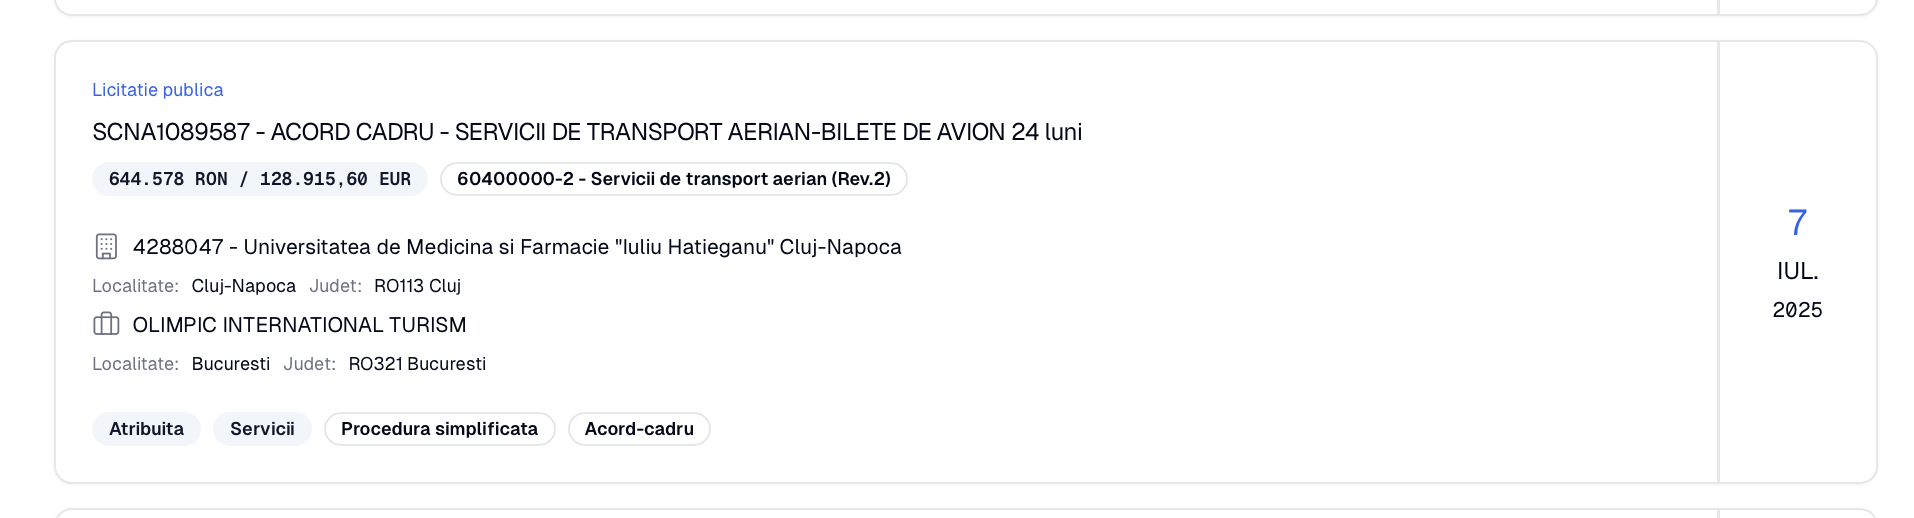
Task: Click the Atribuita status tag
Action: (146, 429)
